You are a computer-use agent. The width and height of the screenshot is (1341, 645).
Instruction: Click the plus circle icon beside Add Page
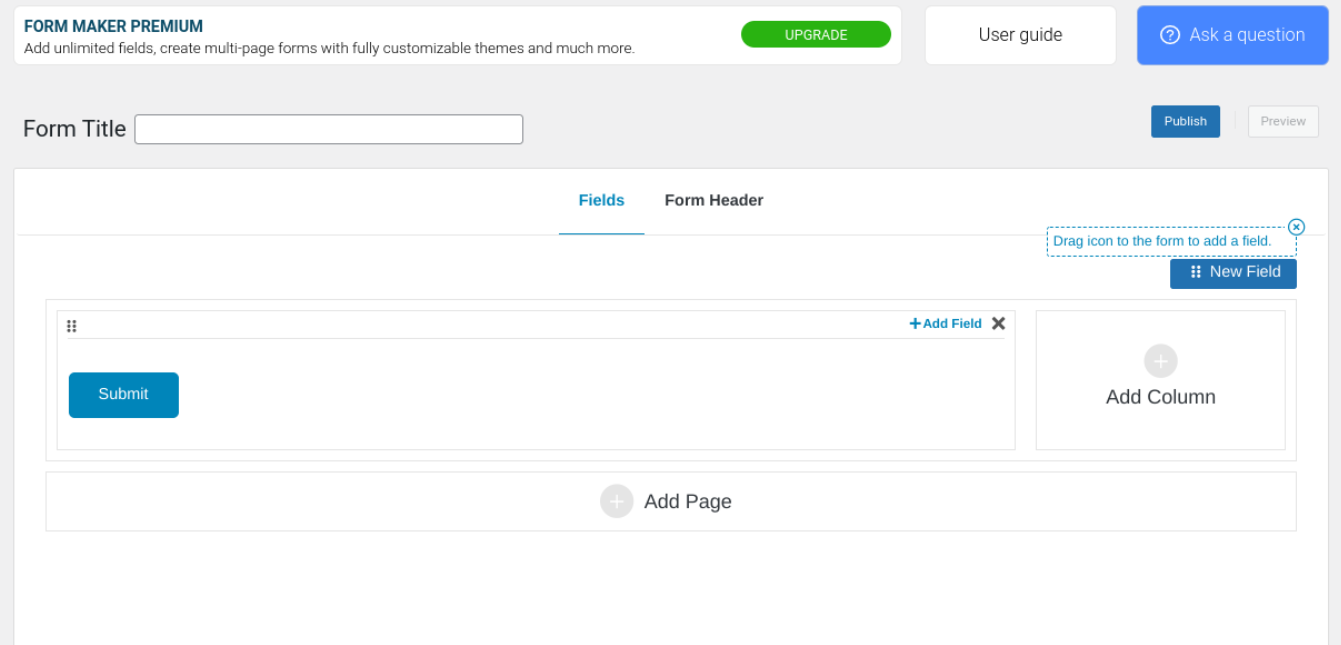617,501
